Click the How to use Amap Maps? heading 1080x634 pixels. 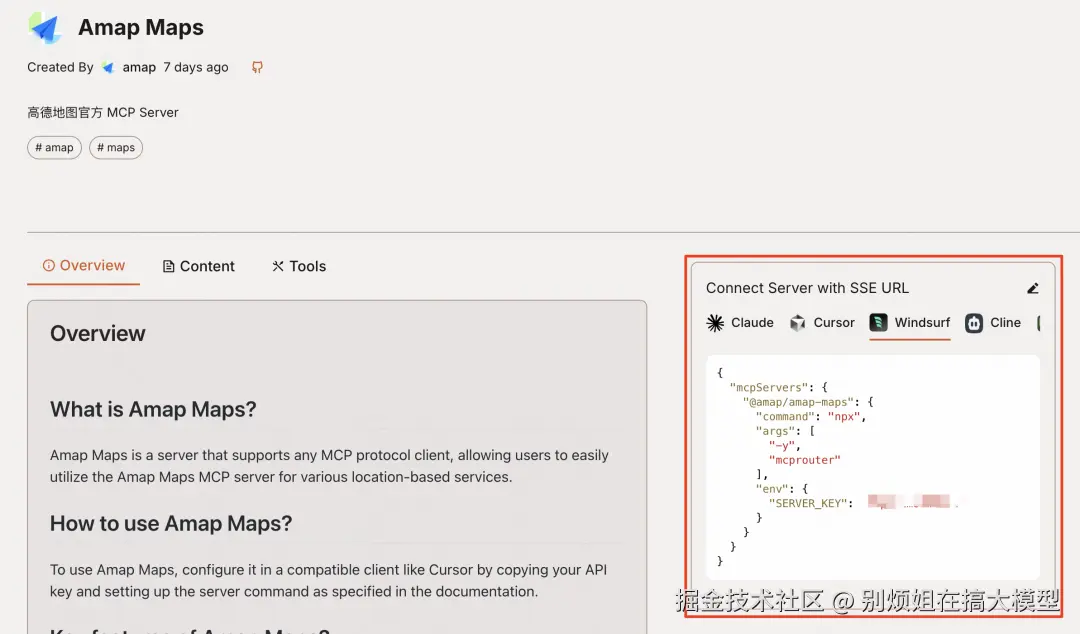(171, 524)
